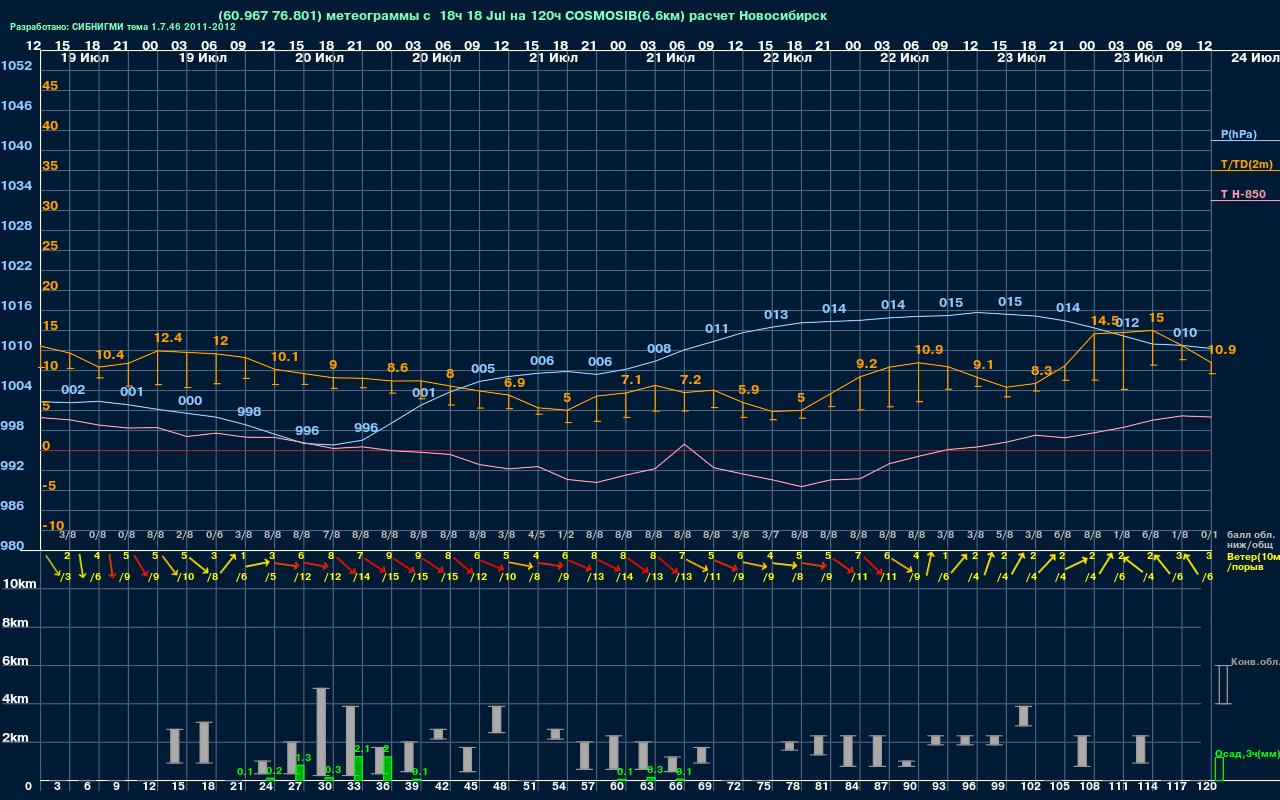This screenshot has height=800, width=1280.
Task: Click the 14.5 temperature value
Action: tap(1105, 321)
